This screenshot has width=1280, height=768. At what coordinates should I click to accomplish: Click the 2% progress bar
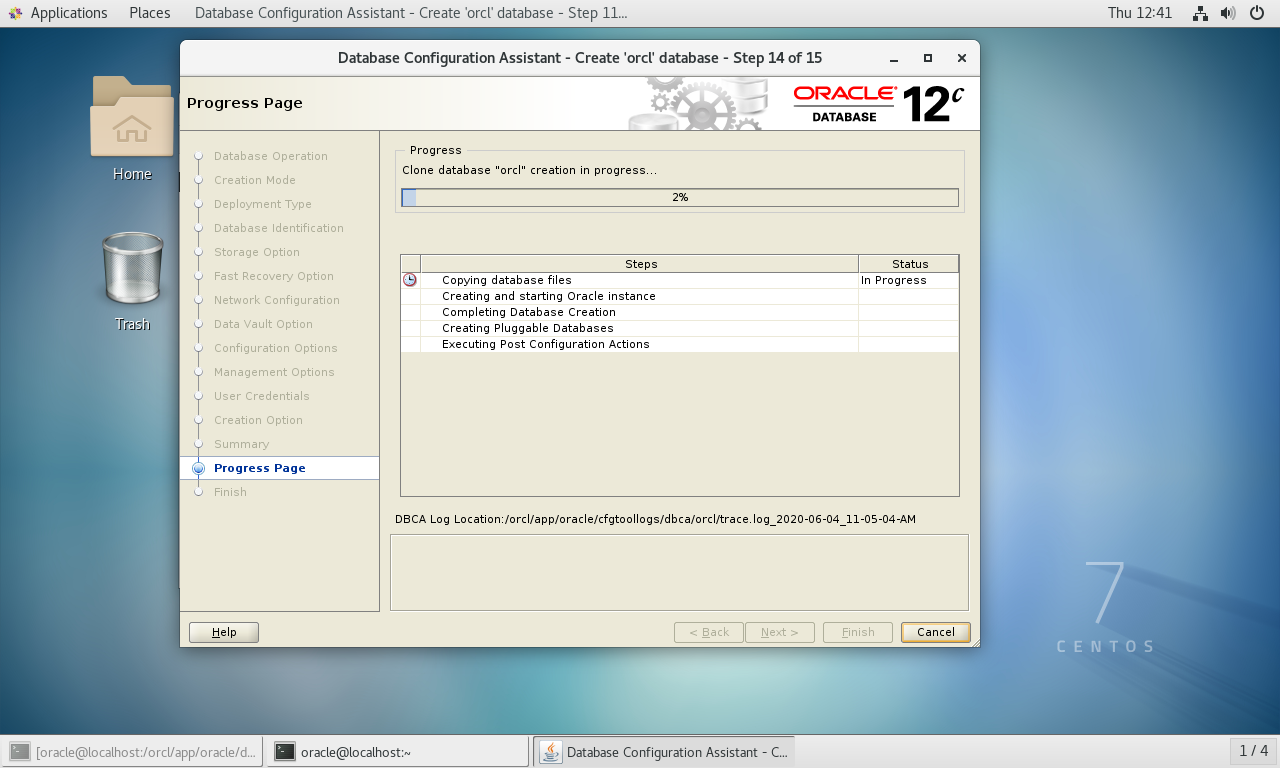(680, 198)
